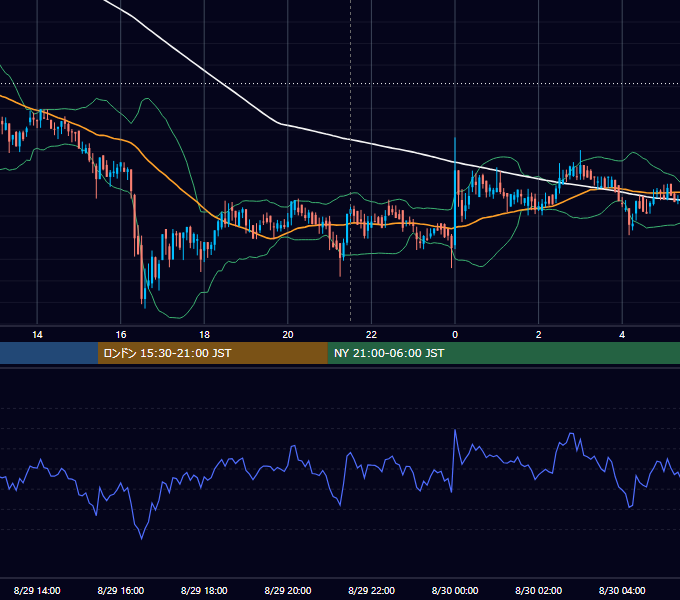Image resolution: width=680 pixels, height=600 pixels.
Task: Click hour label 0 on price chart axis
Action: point(455,335)
